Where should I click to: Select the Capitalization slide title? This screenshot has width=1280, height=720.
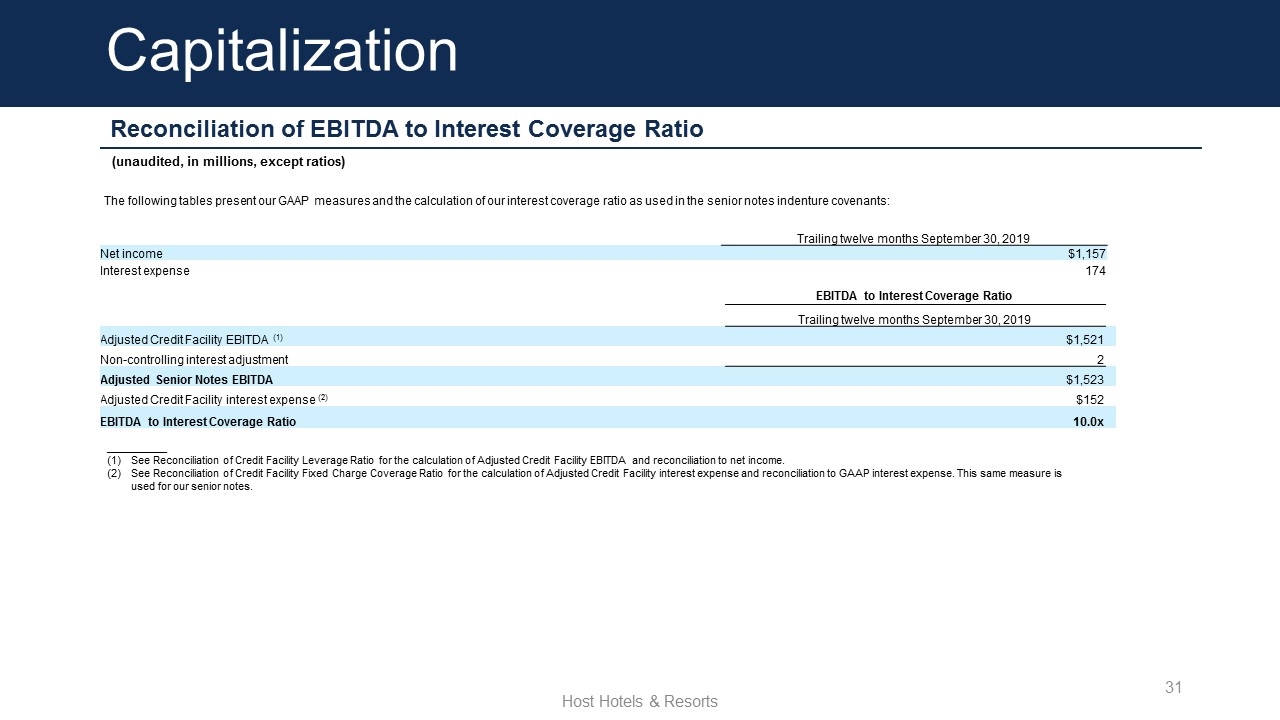click(282, 51)
